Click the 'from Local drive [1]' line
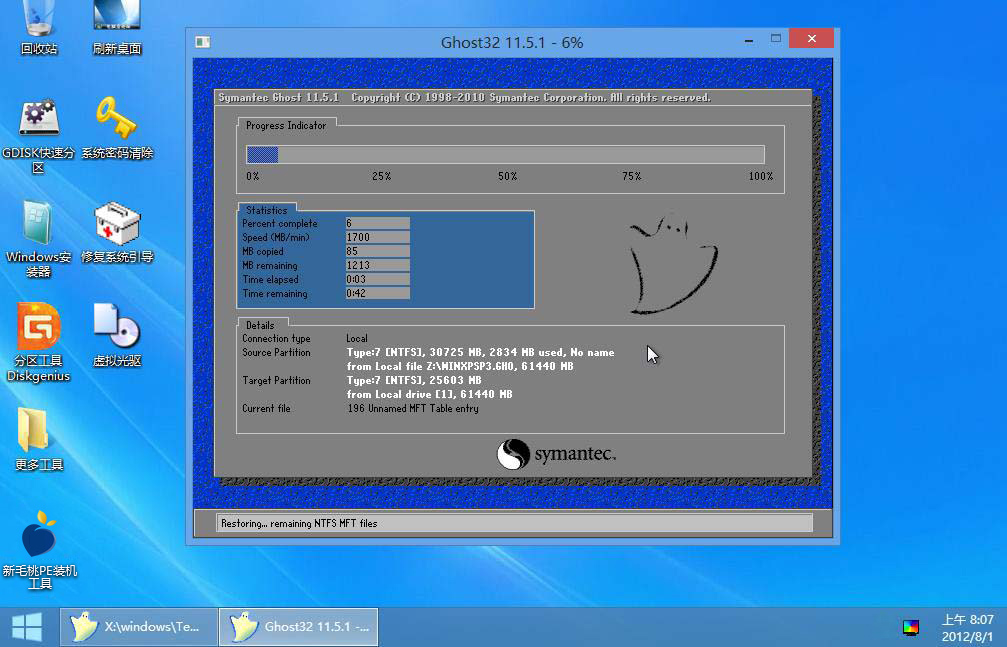This screenshot has height=647, width=1007. pyautogui.click(x=430, y=394)
